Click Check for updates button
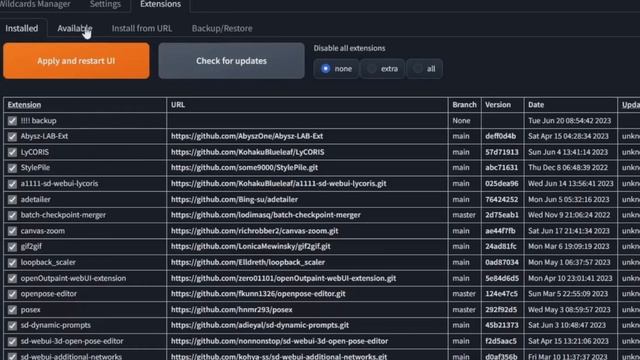This screenshot has height=360, width=640. pyautogui.click(x=231, y=61)
